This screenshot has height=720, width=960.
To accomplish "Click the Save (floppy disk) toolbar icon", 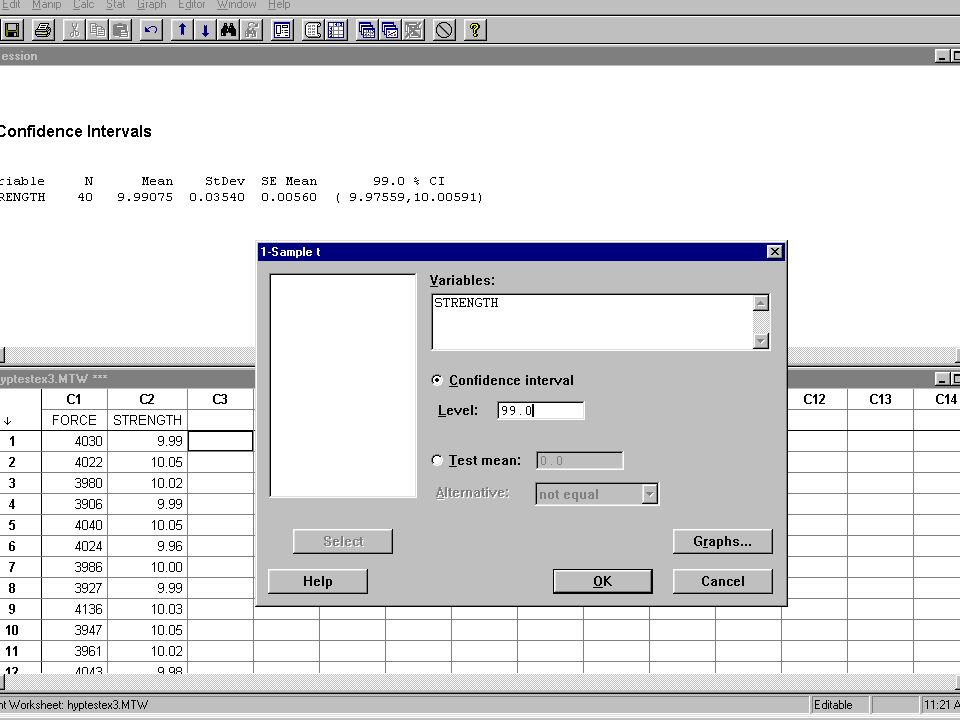I will pyautogui.click(x=11, y=30).
